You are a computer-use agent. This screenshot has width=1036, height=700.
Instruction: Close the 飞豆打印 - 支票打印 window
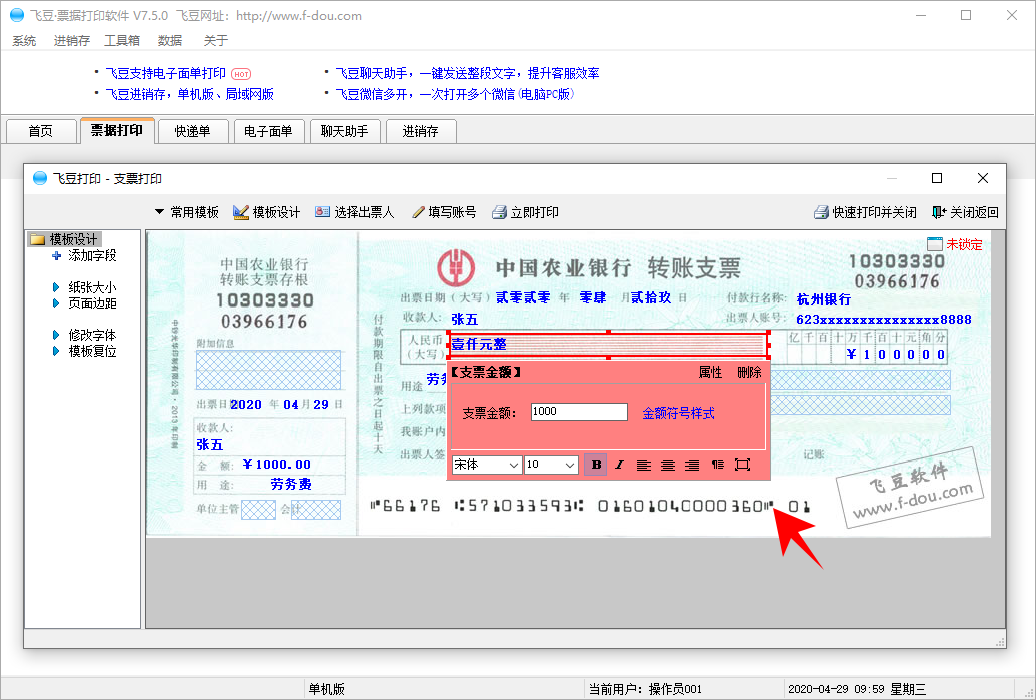(982, 178)
